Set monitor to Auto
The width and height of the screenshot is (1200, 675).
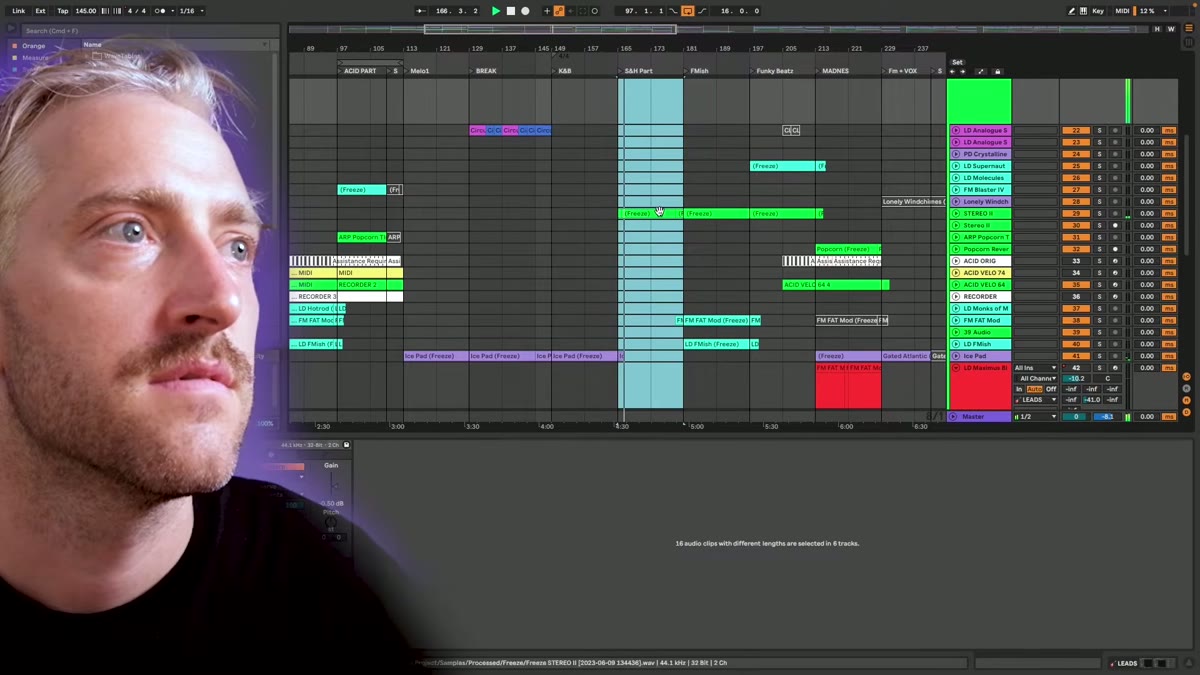1035,389
